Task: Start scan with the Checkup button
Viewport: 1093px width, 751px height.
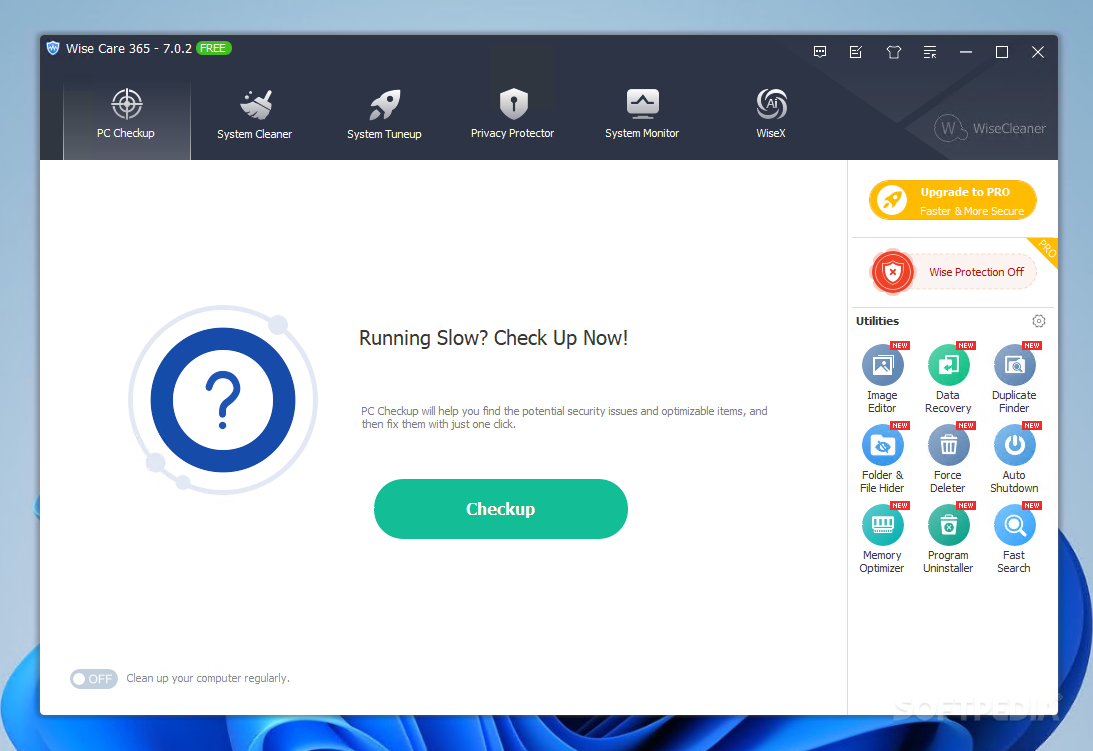Action: [500, 509]
